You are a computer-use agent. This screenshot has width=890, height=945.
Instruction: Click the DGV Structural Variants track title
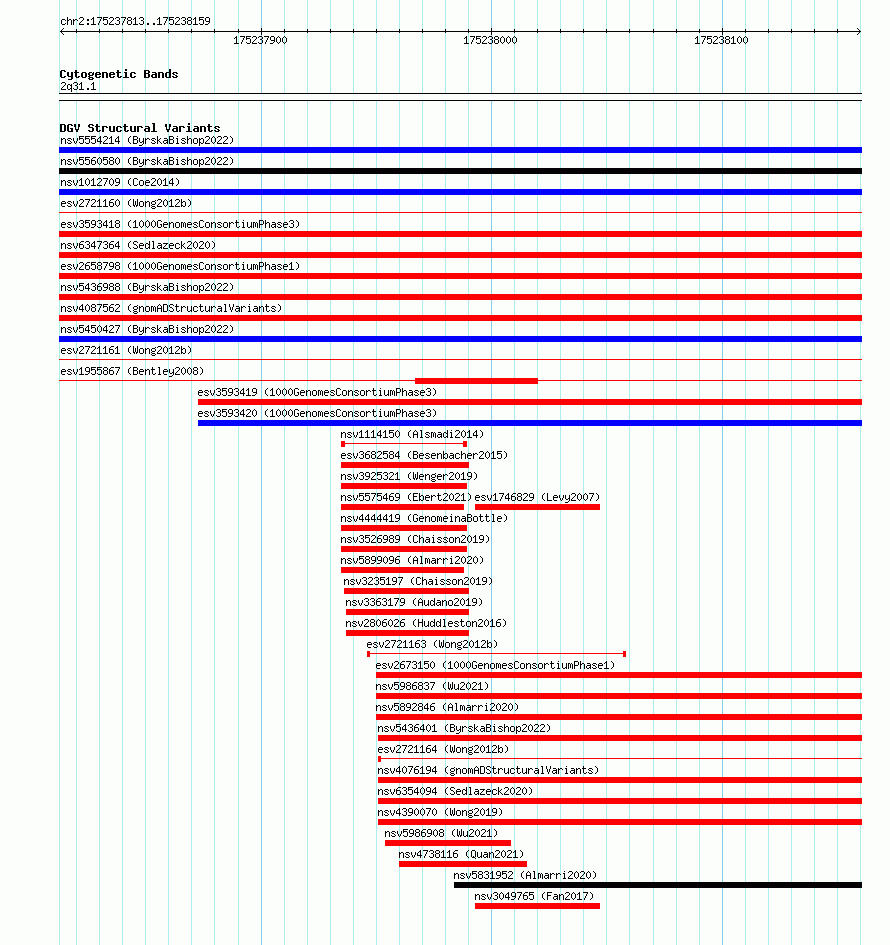140,128
